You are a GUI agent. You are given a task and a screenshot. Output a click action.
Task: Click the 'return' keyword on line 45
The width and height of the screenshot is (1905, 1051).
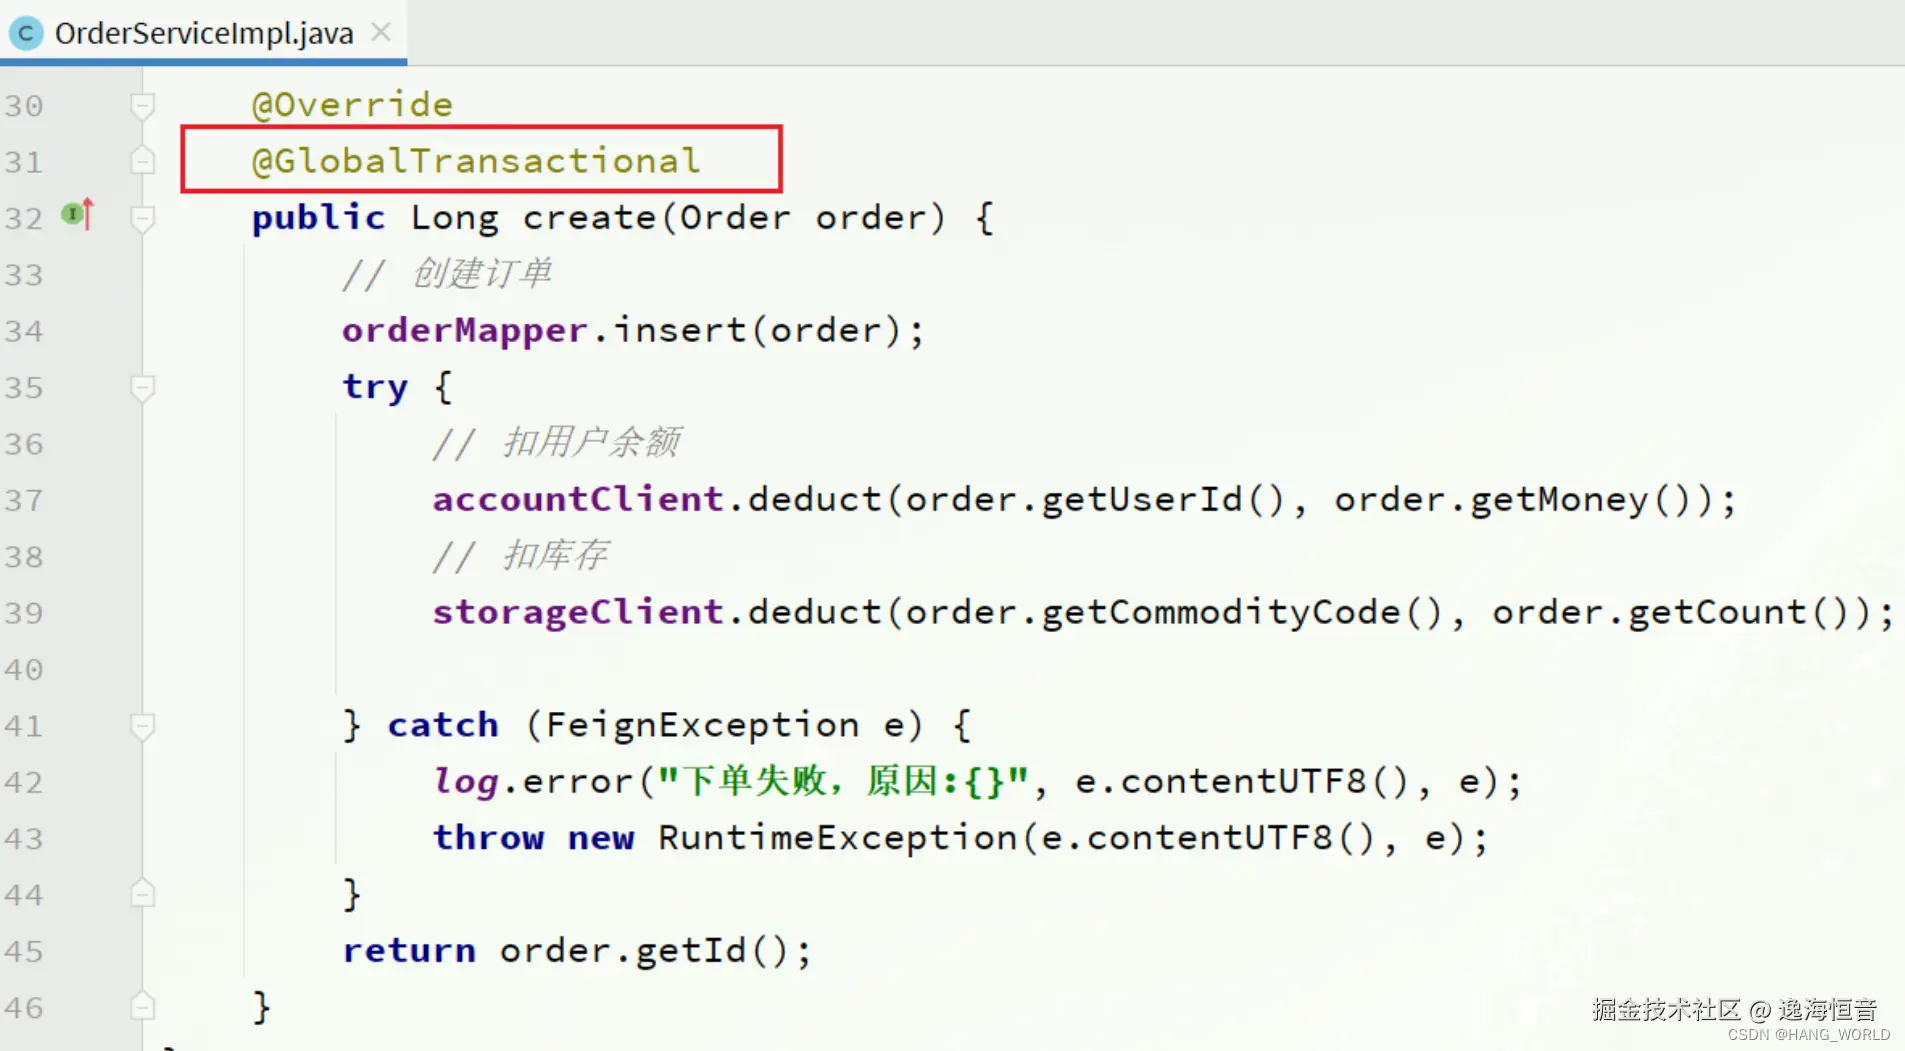click(409, 951)
